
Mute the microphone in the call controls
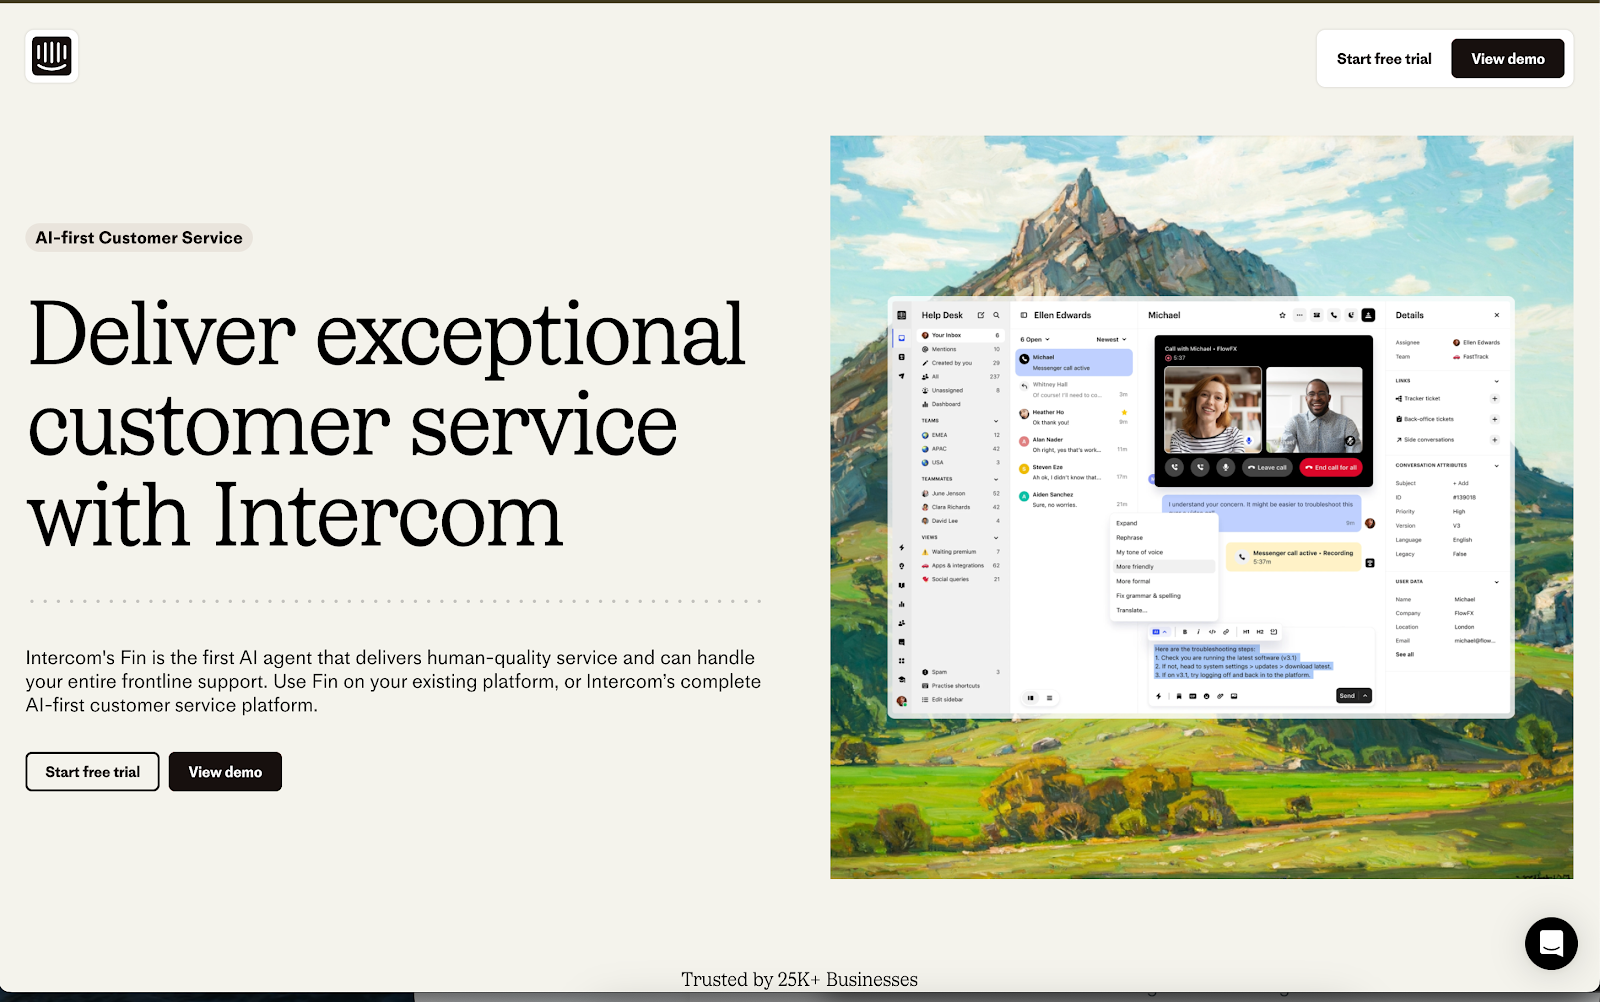(x=1226, y=467)
